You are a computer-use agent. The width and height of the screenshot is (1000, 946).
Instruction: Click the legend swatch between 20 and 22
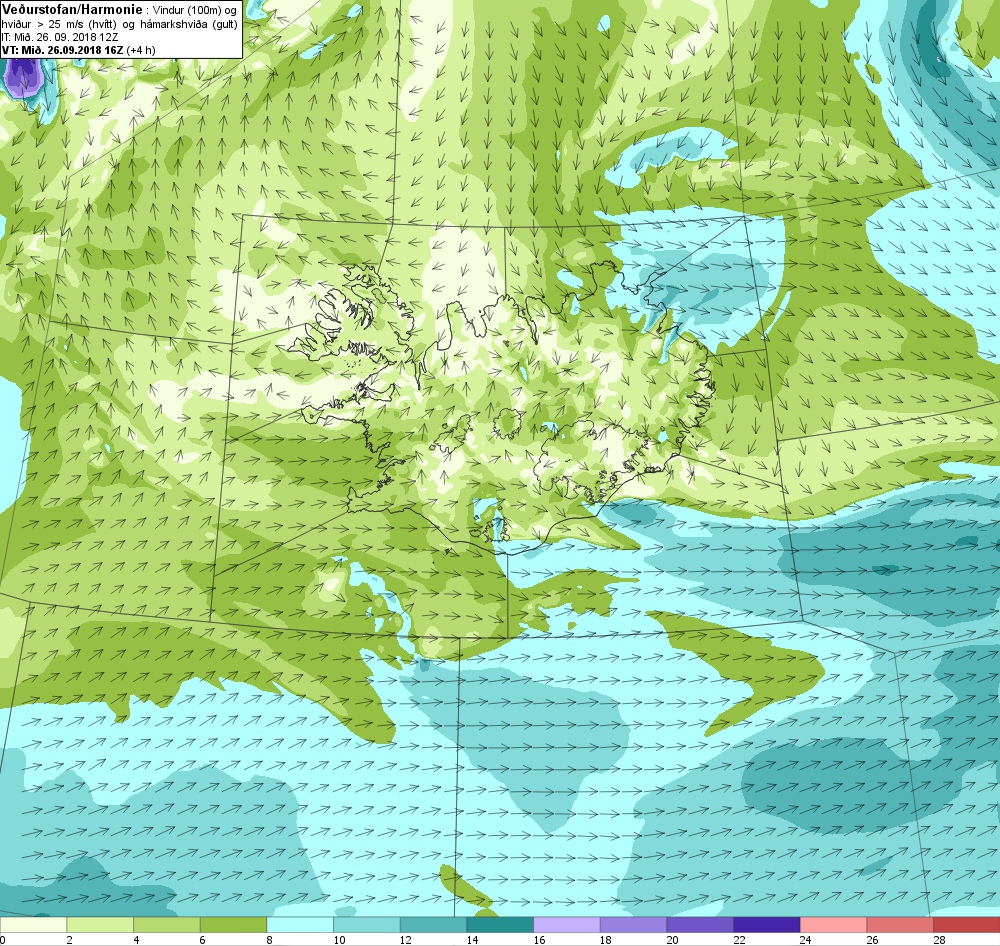point(700,925)
